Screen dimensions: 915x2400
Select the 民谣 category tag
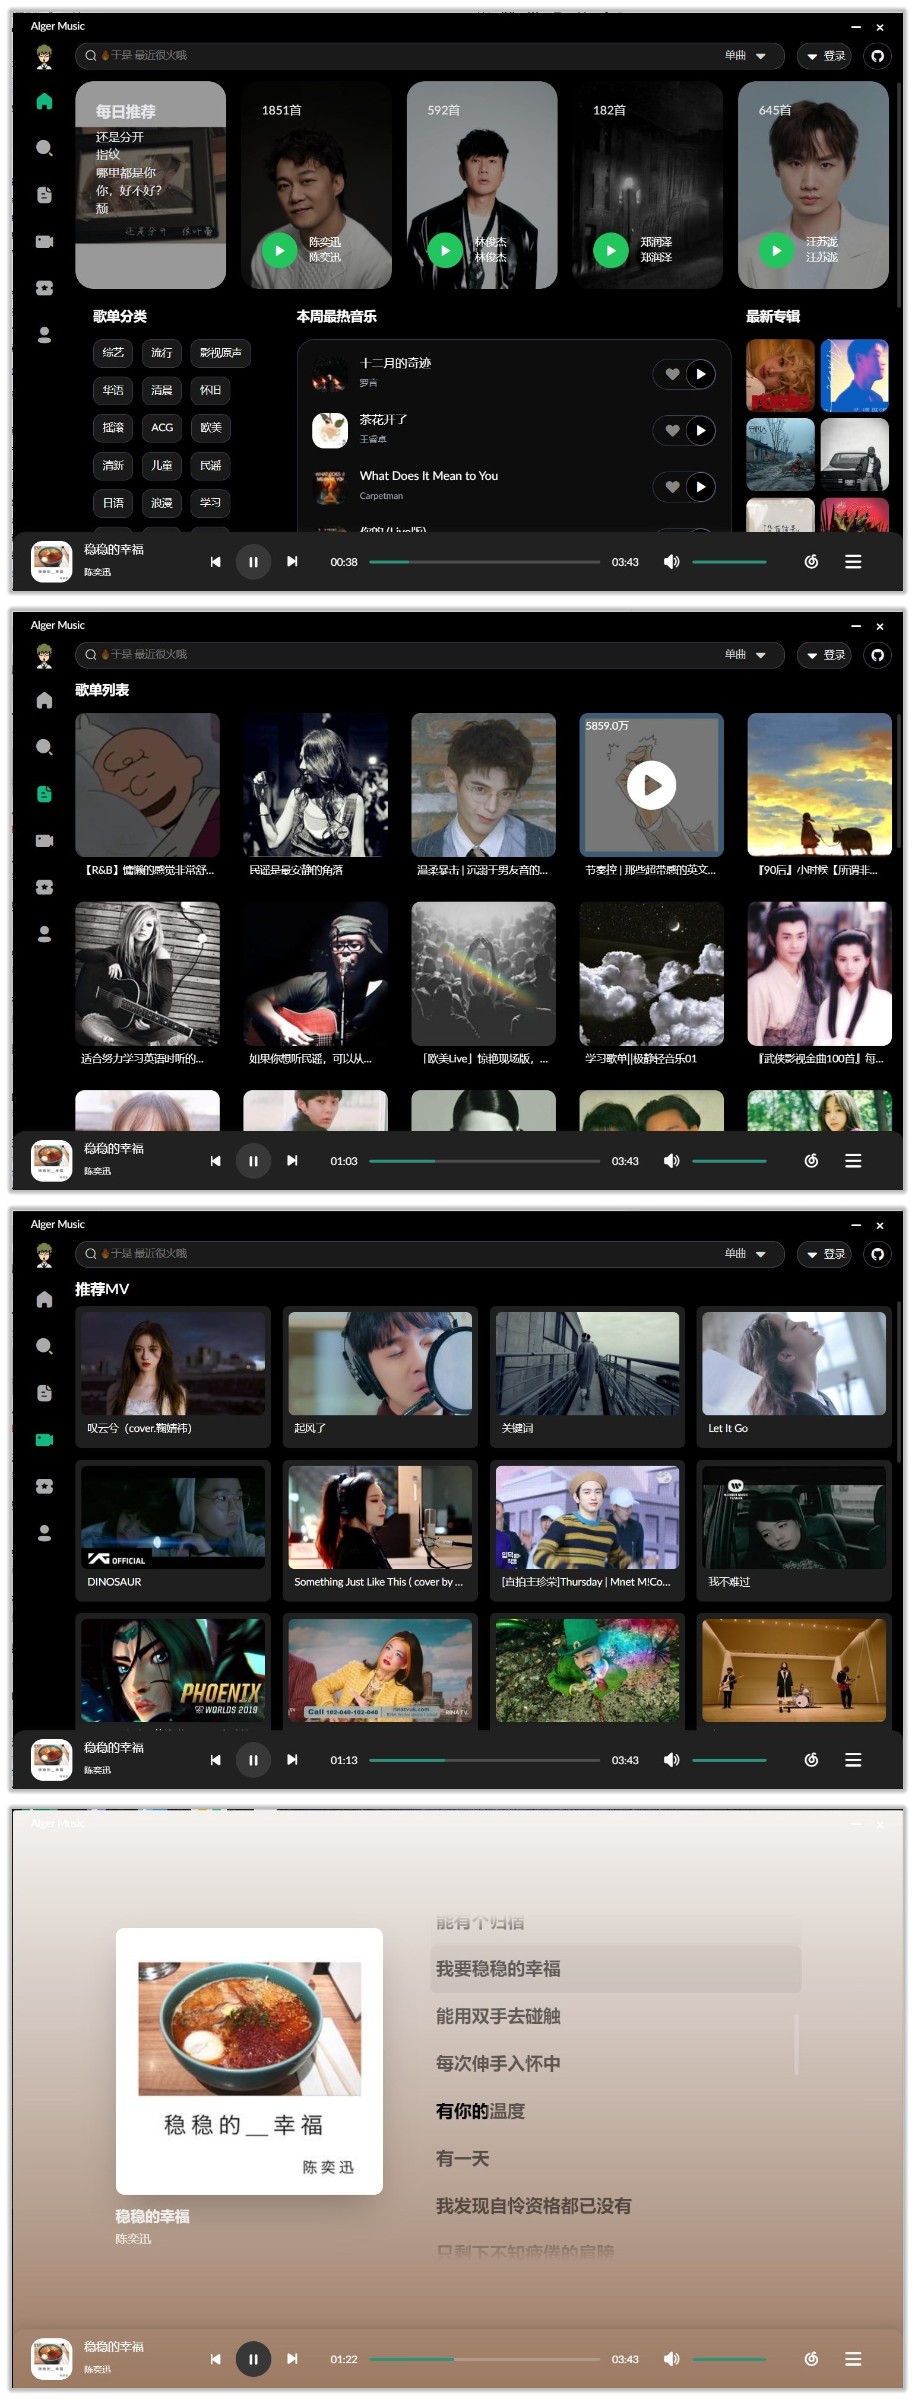click(210, 465)
